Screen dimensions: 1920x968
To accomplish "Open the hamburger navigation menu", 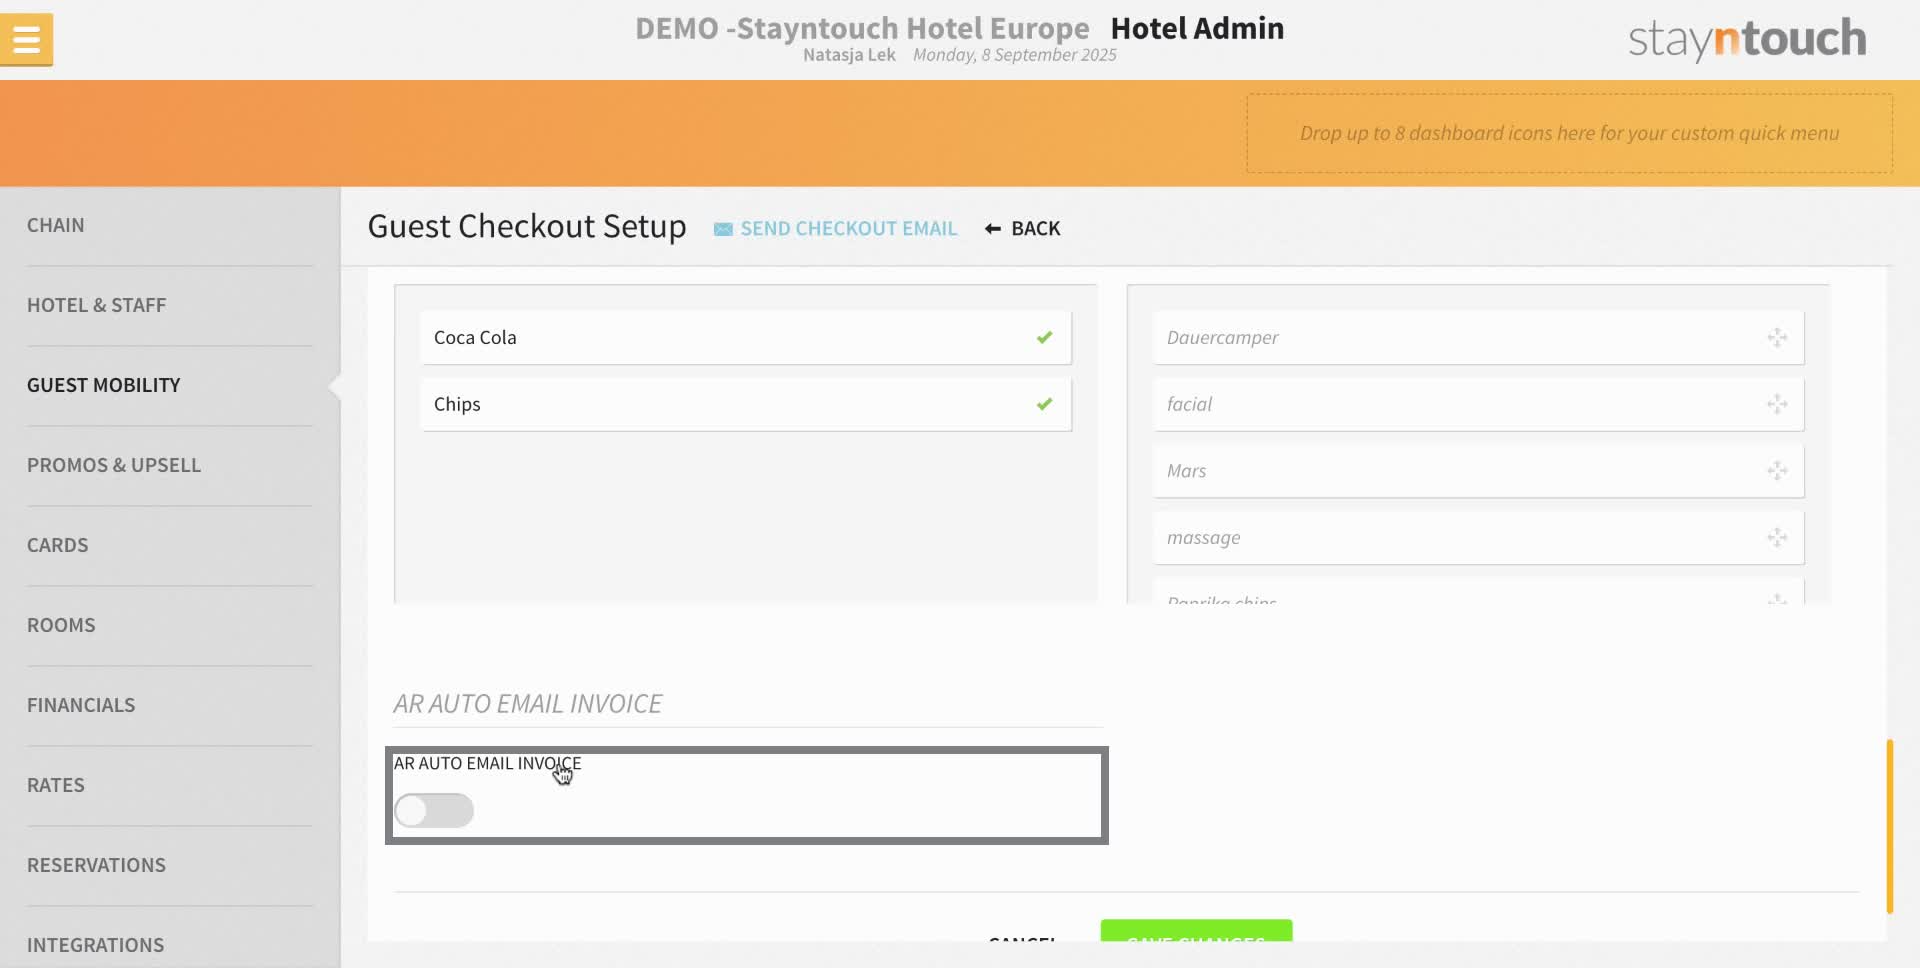I will (26, 39).
